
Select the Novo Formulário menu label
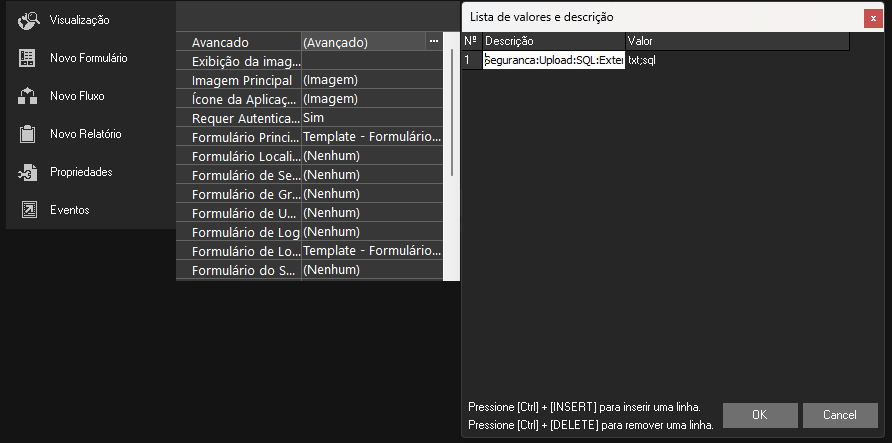click(x=89, y=58)
